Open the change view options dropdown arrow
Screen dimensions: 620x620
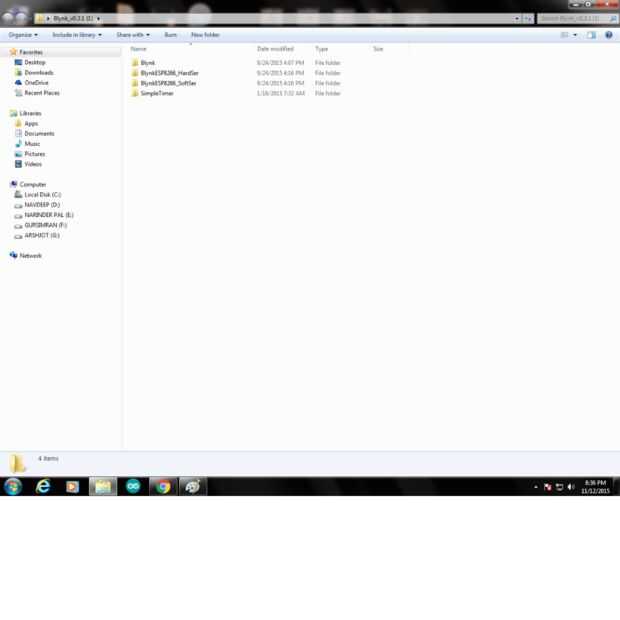(575, 35)
